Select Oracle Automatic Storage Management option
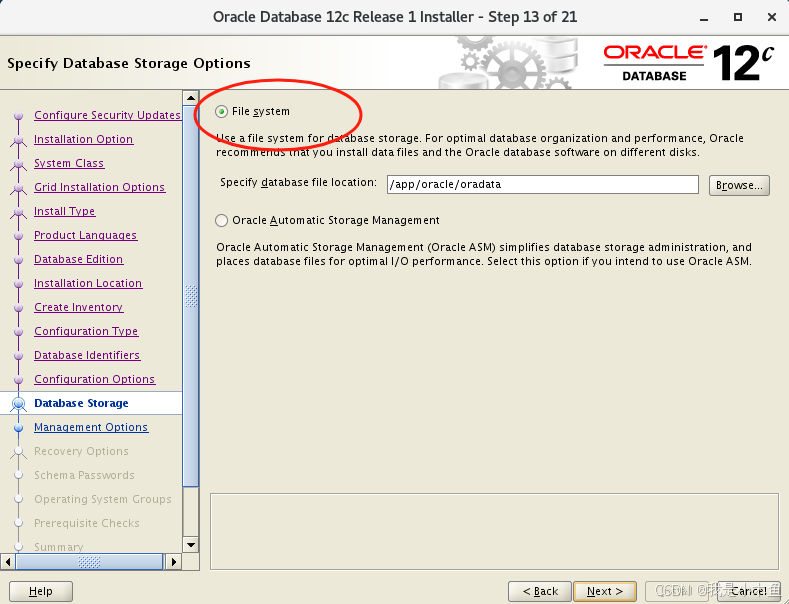789x604 pixels. click(x=221, y=220)
